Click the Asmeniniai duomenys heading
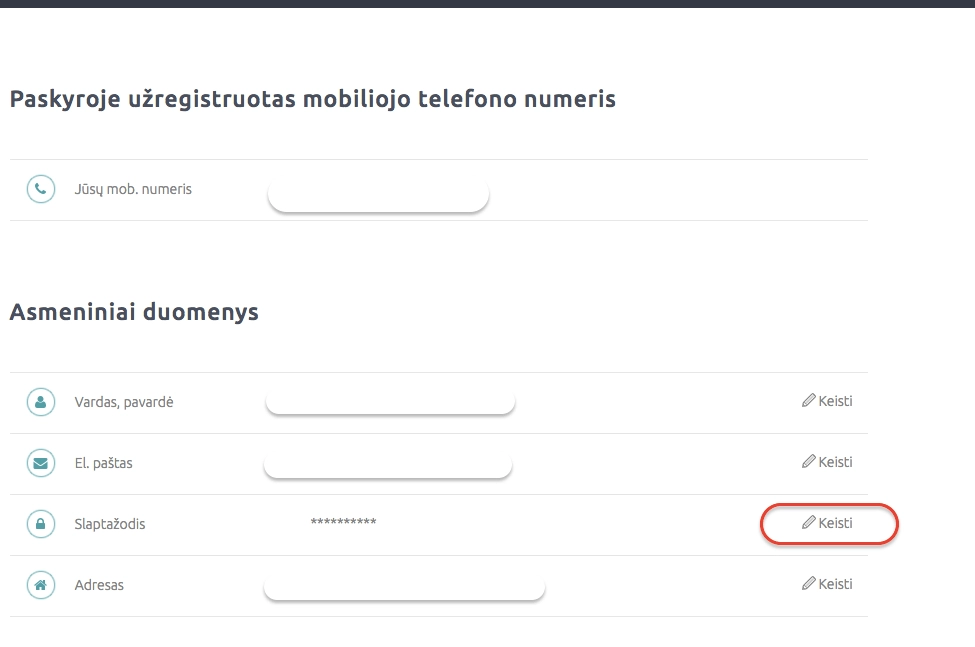Viewport: 975px width, 647px height. click(x=134, y=312)
